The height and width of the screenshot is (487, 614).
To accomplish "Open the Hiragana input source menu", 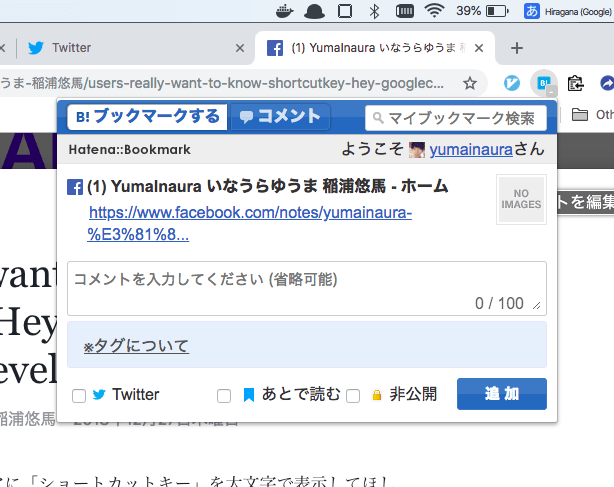I will click(568, 11).
